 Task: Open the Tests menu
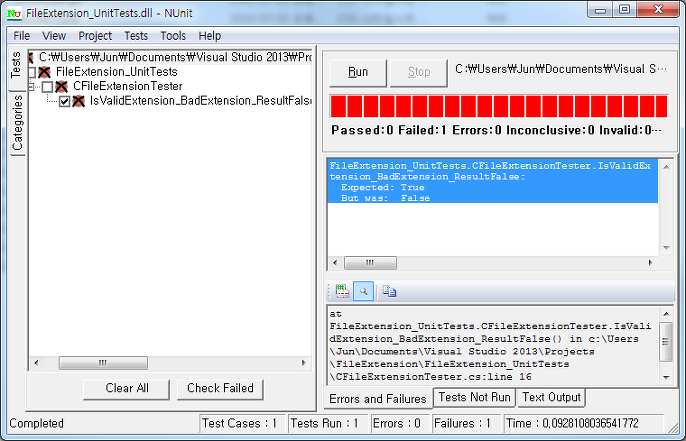tap(136, 36)
